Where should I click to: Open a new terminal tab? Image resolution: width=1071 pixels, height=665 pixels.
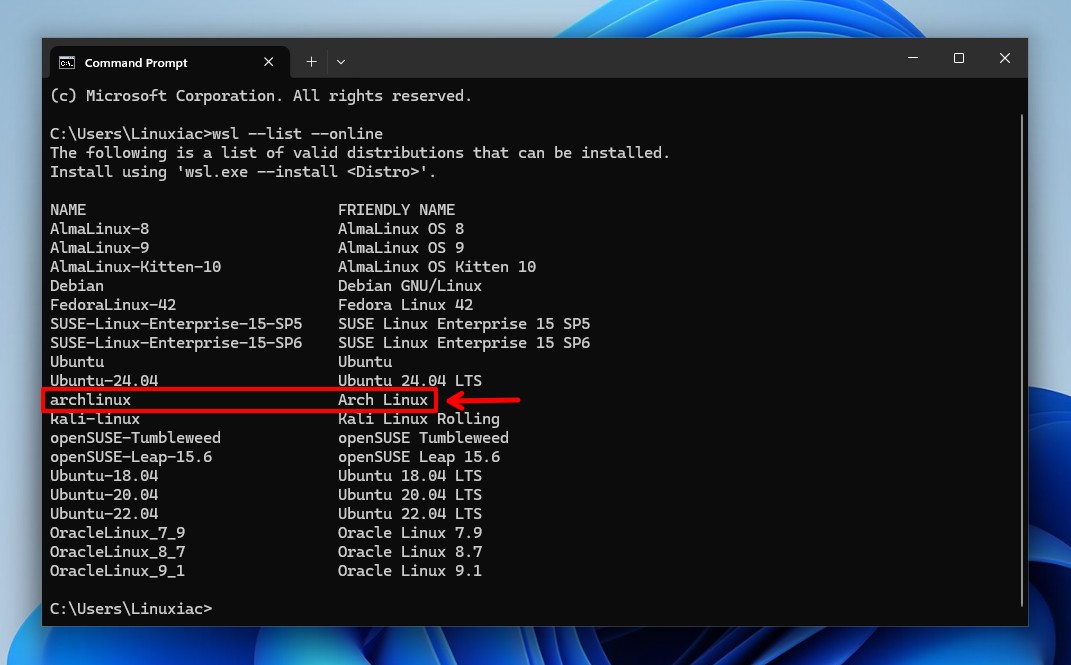click(311, 62)
